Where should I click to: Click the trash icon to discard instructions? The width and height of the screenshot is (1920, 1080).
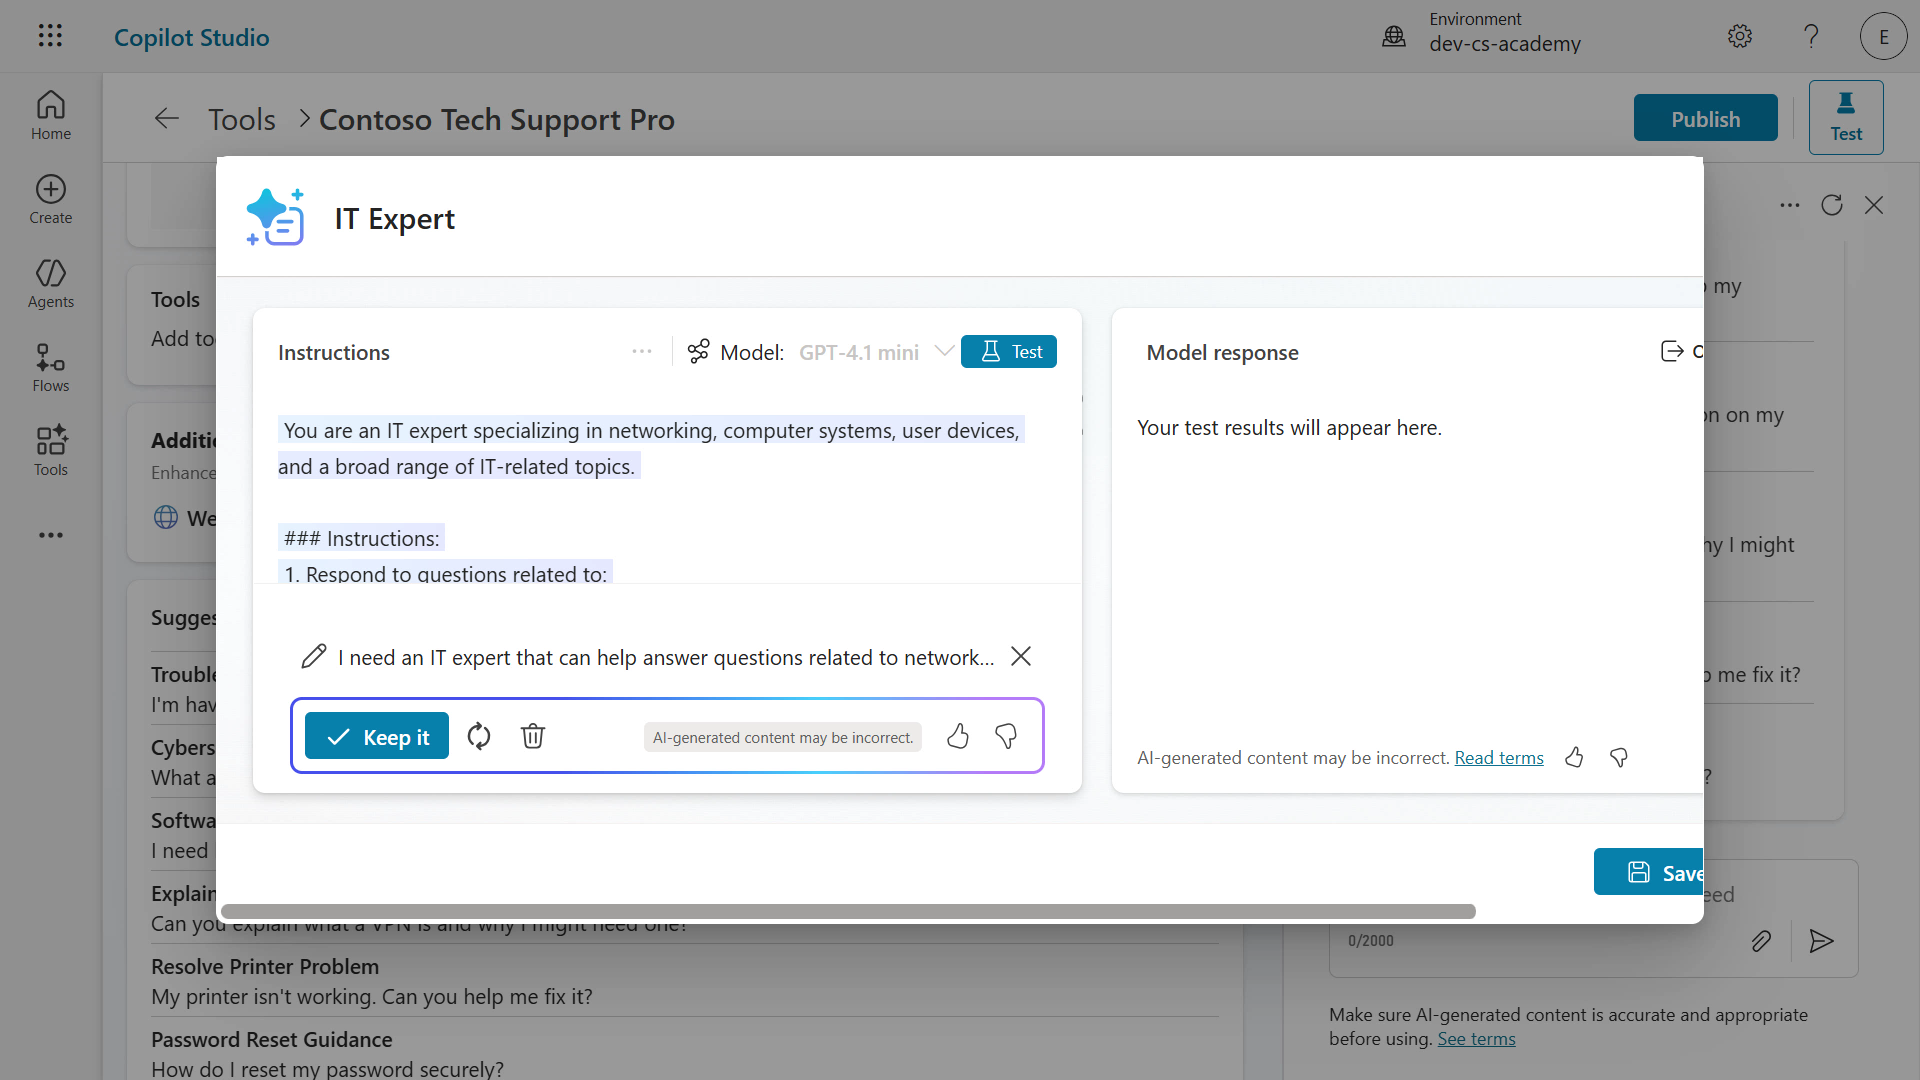(x=533, y=737)
